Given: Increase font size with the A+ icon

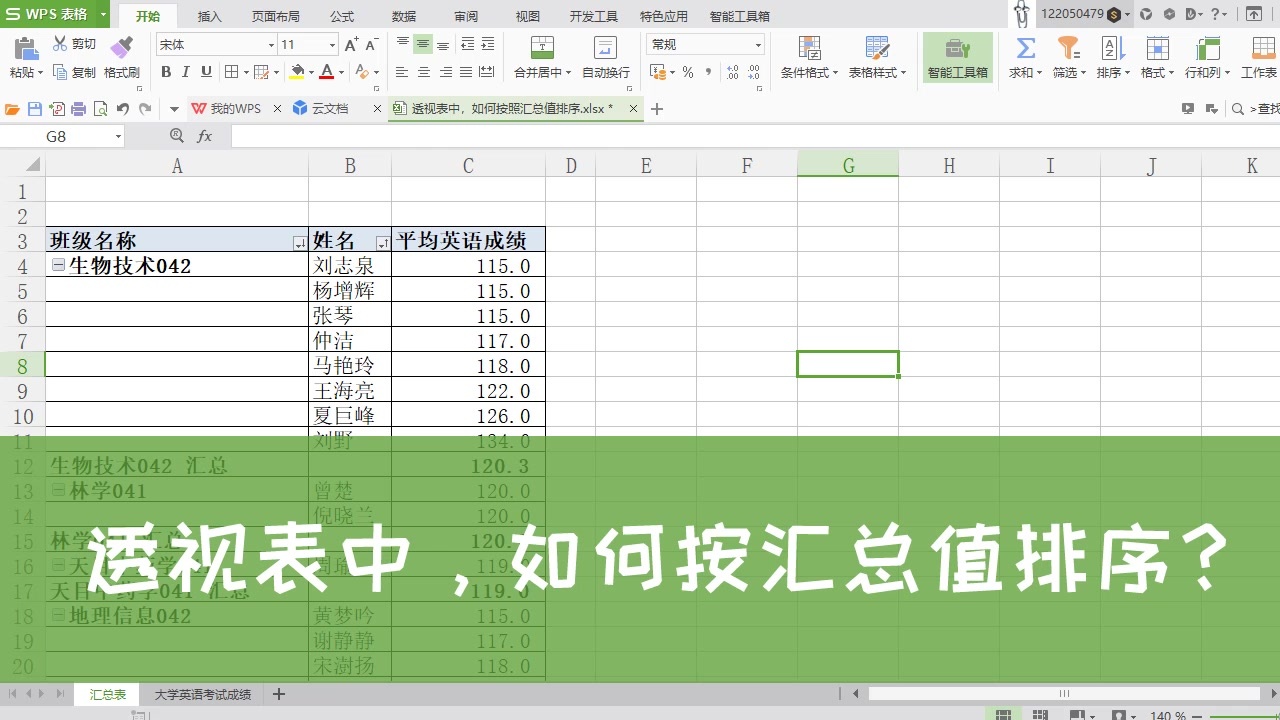Looking at the screenshot, I should (351, 44).
